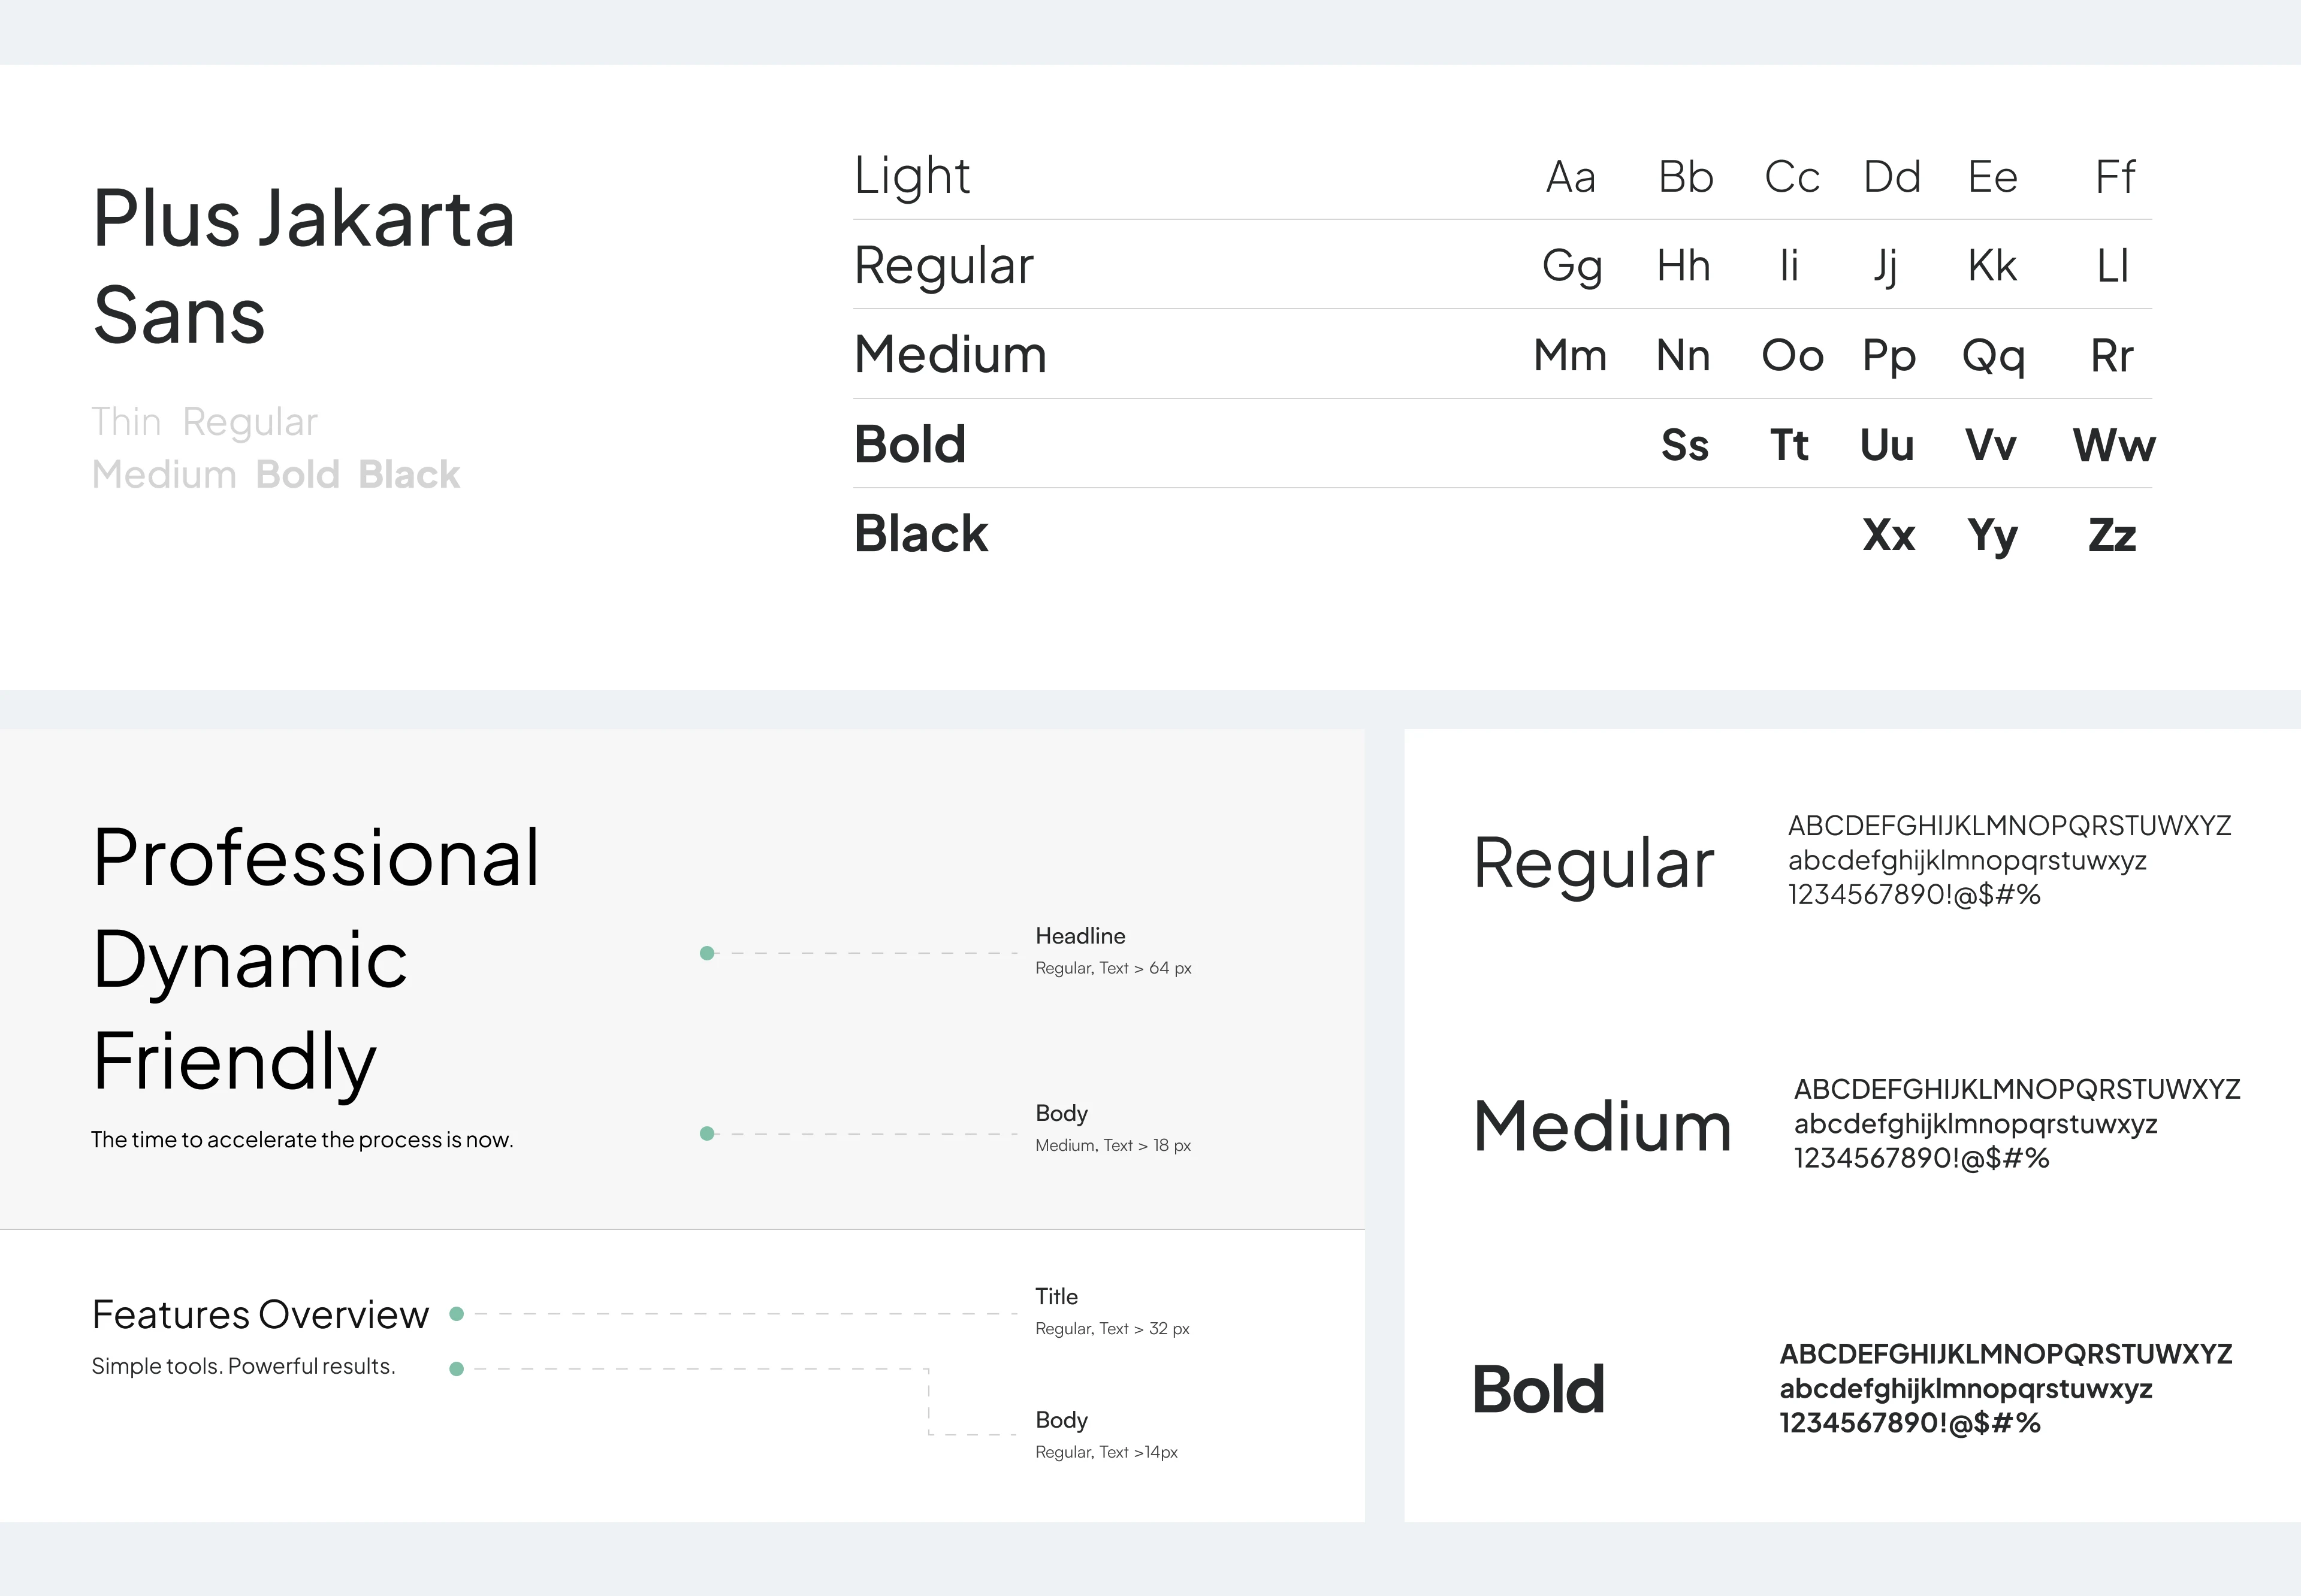The image size is (2301, 1596).
Task: Click the 'Zz' black letter sample
Action: click(2111, 535)
